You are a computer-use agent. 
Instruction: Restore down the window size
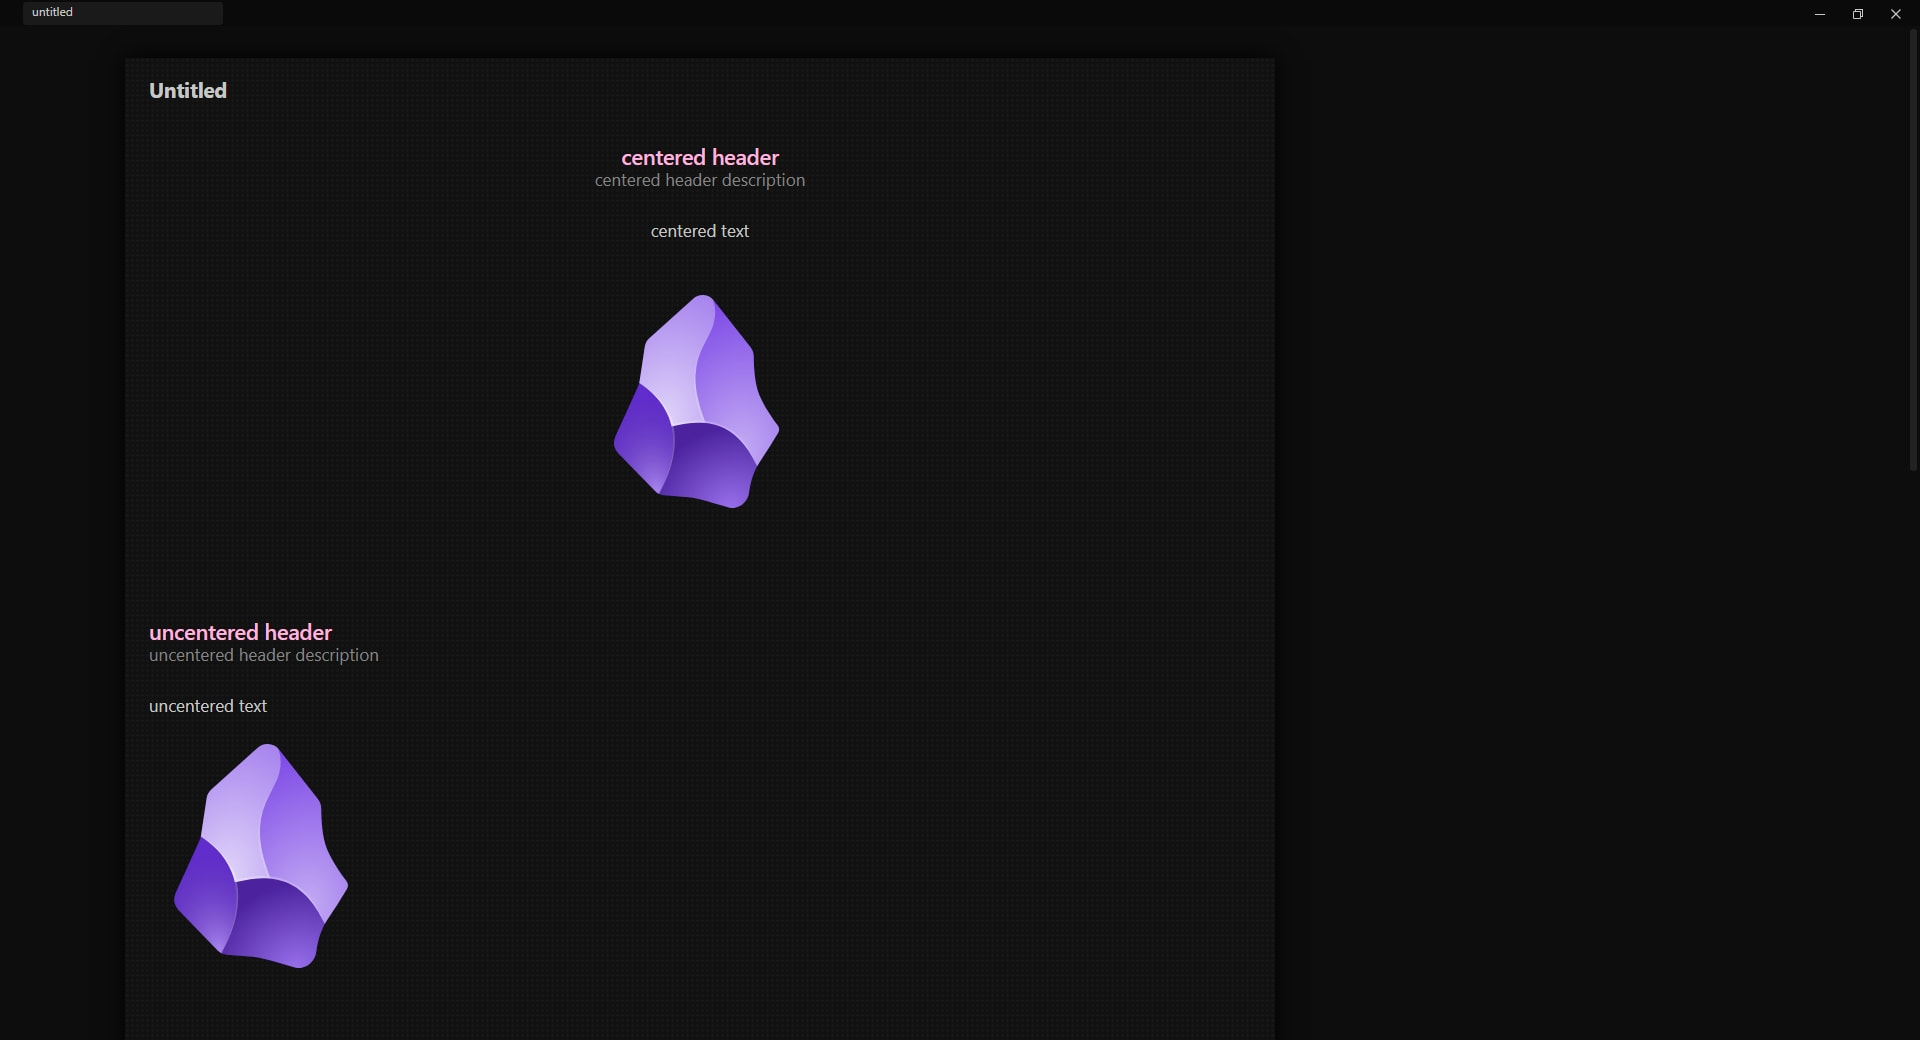click(1858, 14)
